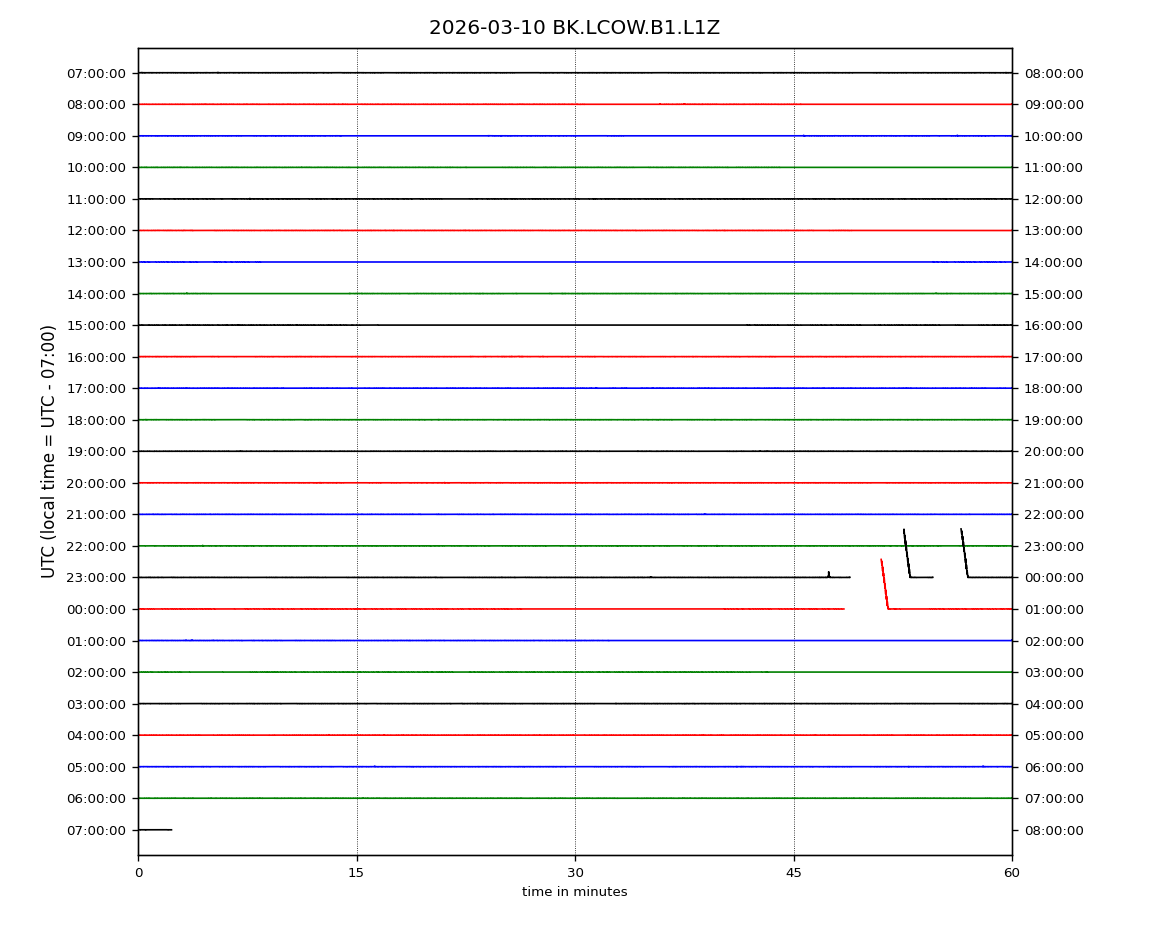1150x950 pixels.
Task: Click the vertical UTC local time axis label
Action: pos(49,451)
